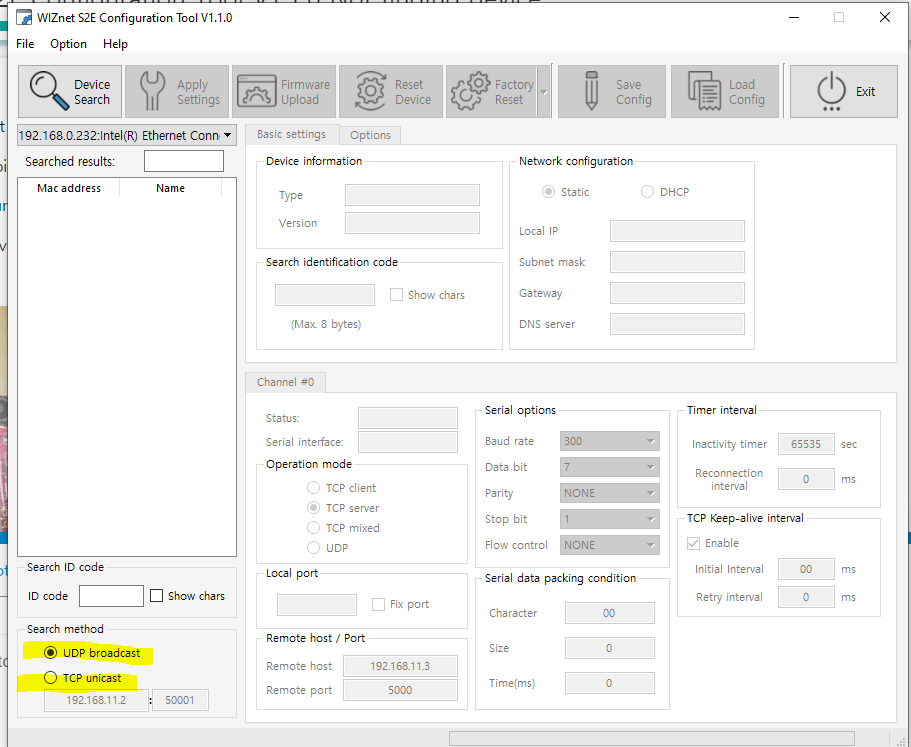Open the Baud rate dropdown
911x747 pixels.
(609, 441)
